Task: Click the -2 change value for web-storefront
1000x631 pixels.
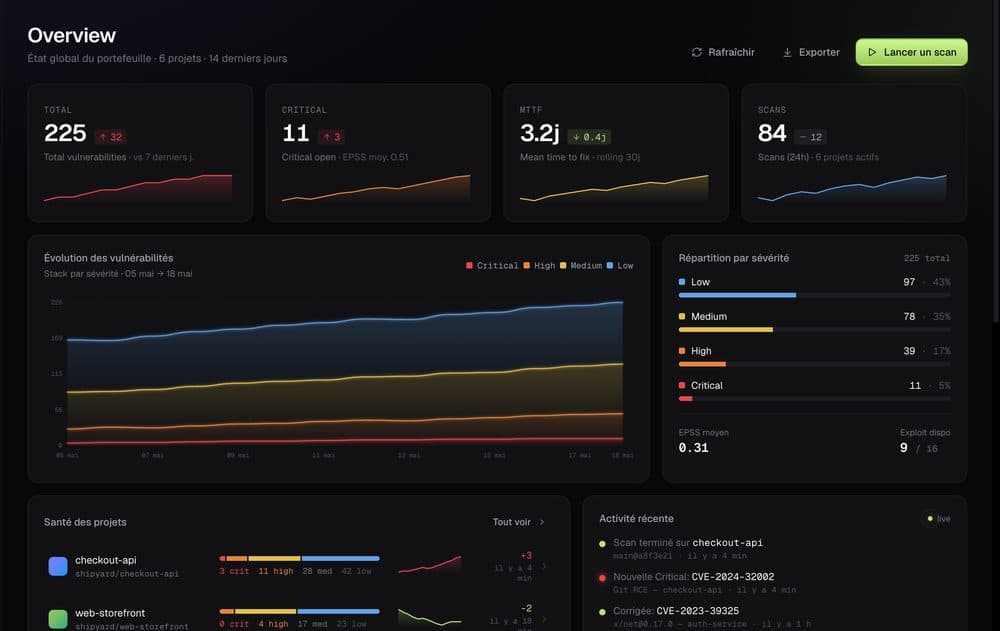Action: click(x=526, y=609)
